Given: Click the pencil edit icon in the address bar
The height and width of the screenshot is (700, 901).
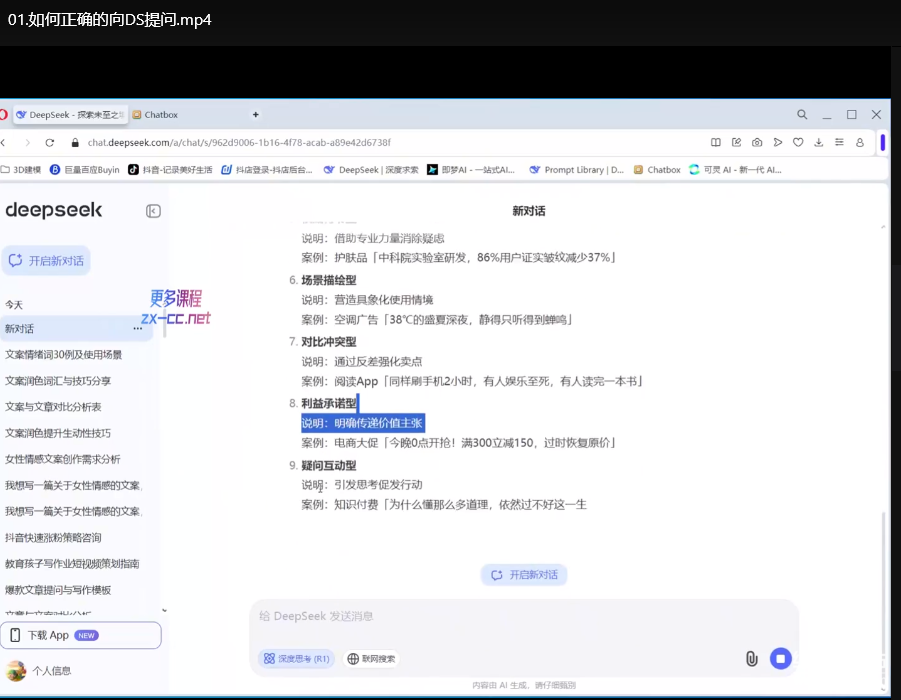Looking at the screenshot, I should coord(737,143).
